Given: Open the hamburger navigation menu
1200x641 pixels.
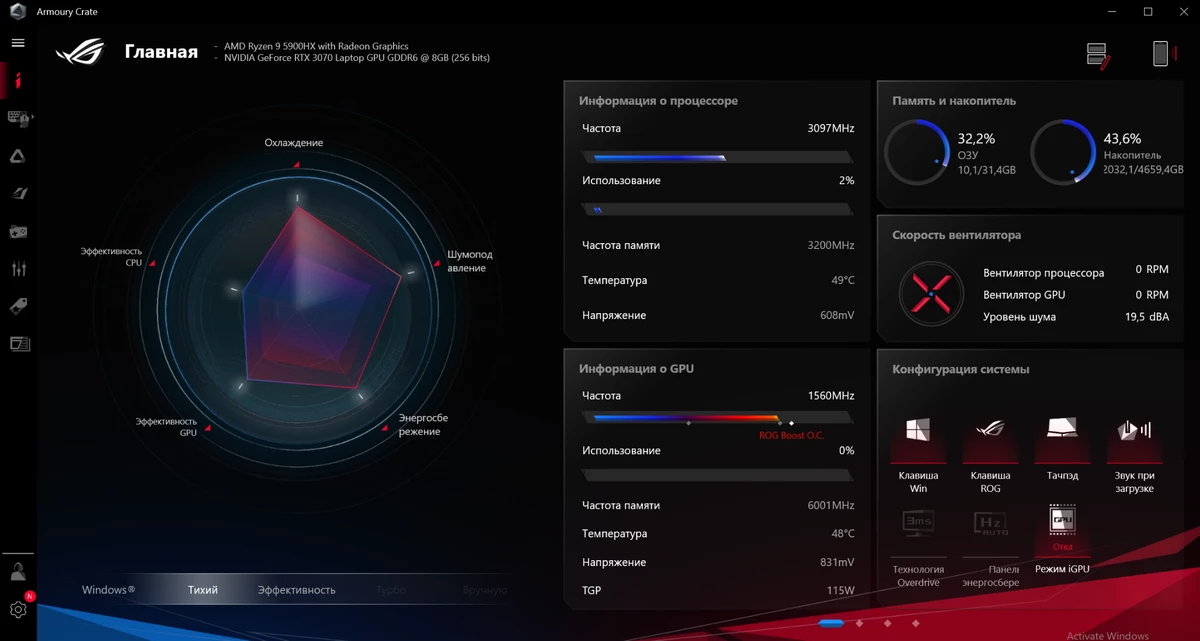Looking at the screenshot, I should (x=18, y=43).
